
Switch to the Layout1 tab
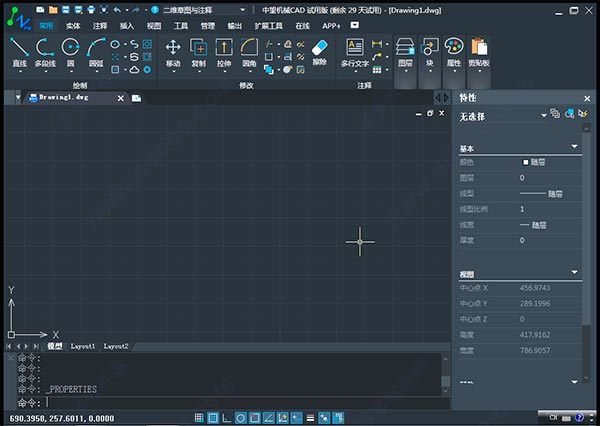(x=83, y=346)
